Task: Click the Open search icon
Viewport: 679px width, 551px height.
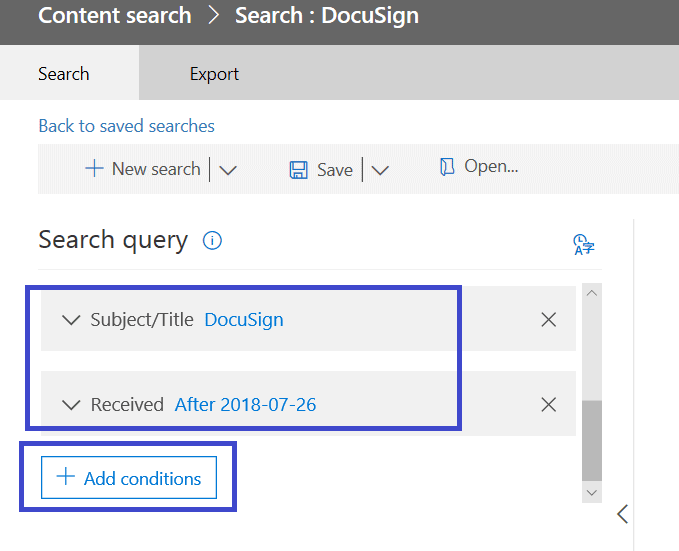Action: tap(447, 167)
